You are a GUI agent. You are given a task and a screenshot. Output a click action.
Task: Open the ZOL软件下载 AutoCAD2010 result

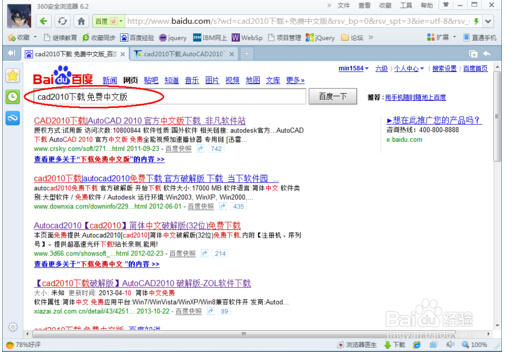tap(142, 283)
